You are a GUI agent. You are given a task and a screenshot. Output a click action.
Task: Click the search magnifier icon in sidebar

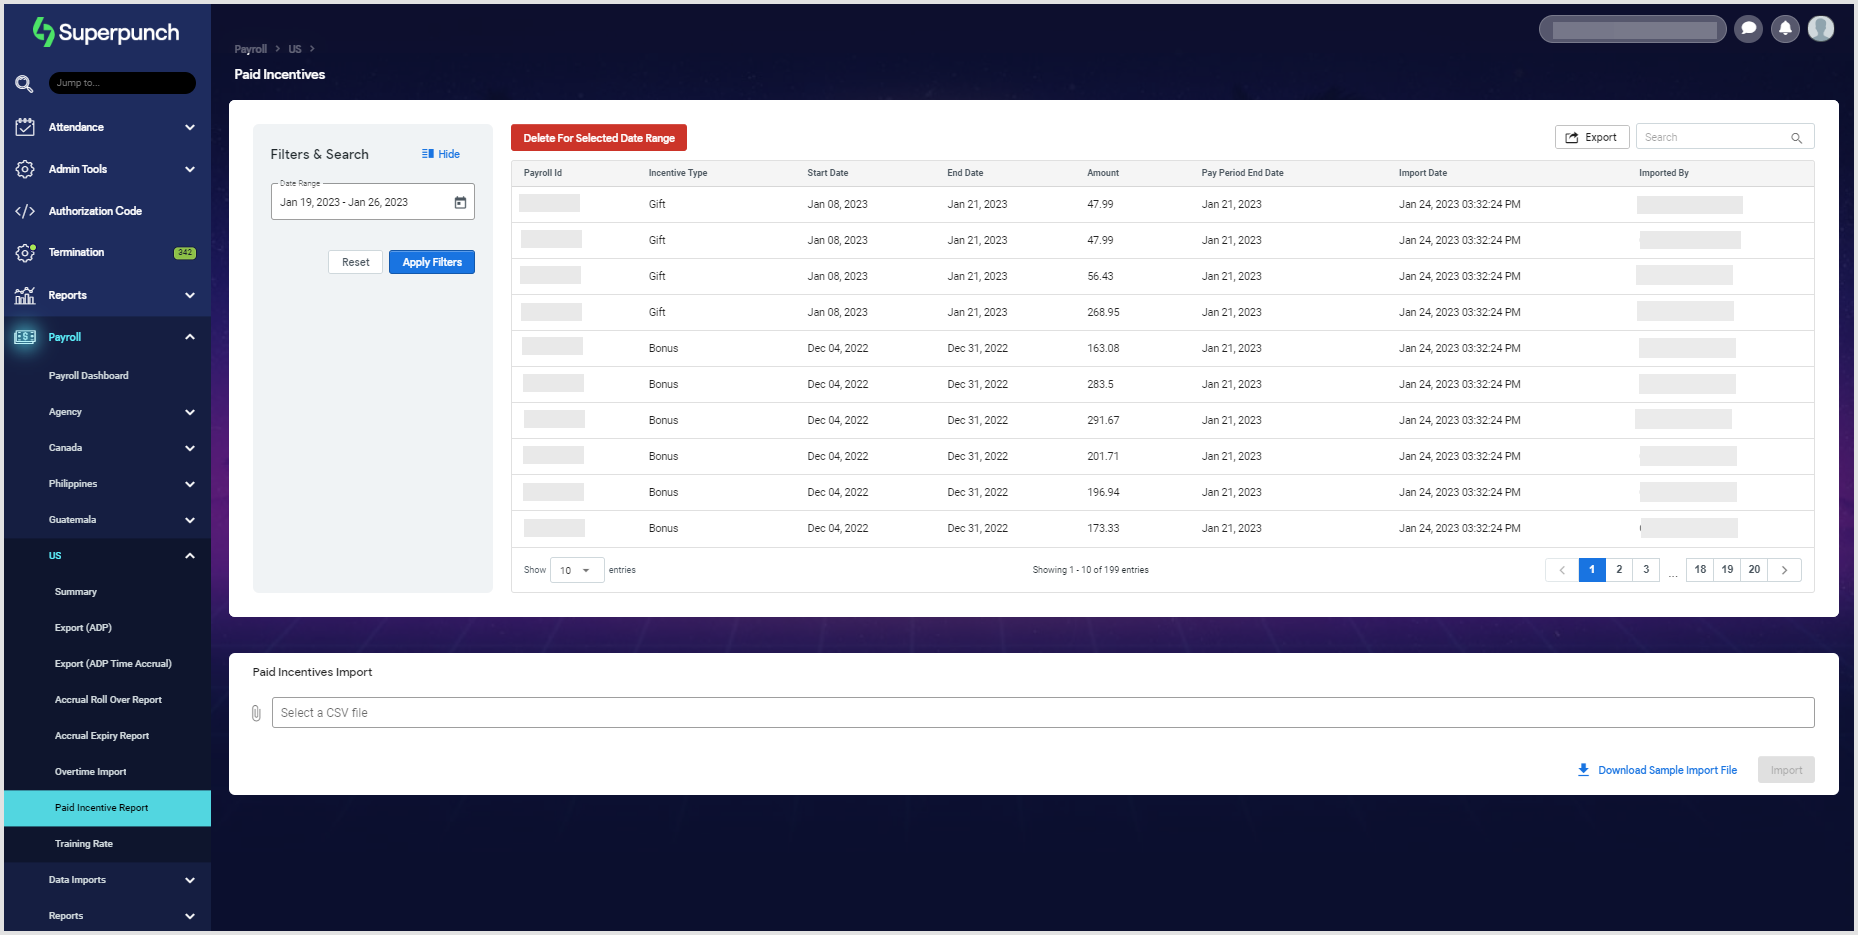tap(24, 83)
